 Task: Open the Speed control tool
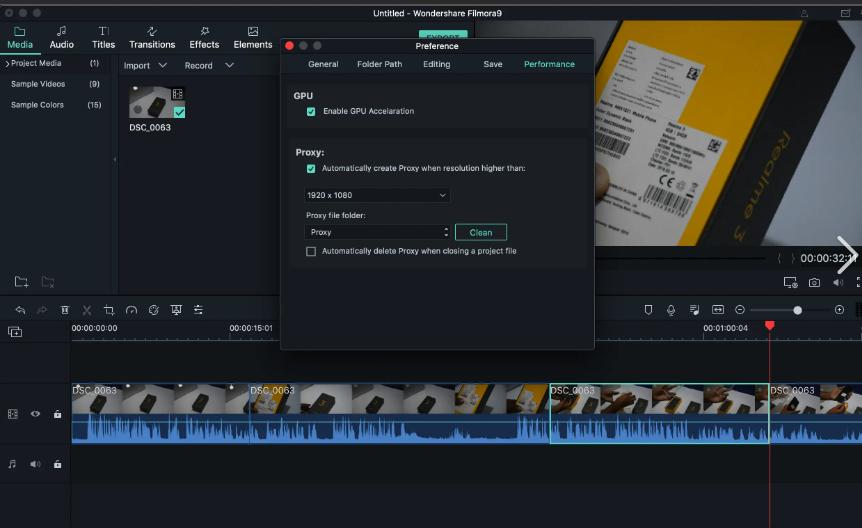[131, 310]
